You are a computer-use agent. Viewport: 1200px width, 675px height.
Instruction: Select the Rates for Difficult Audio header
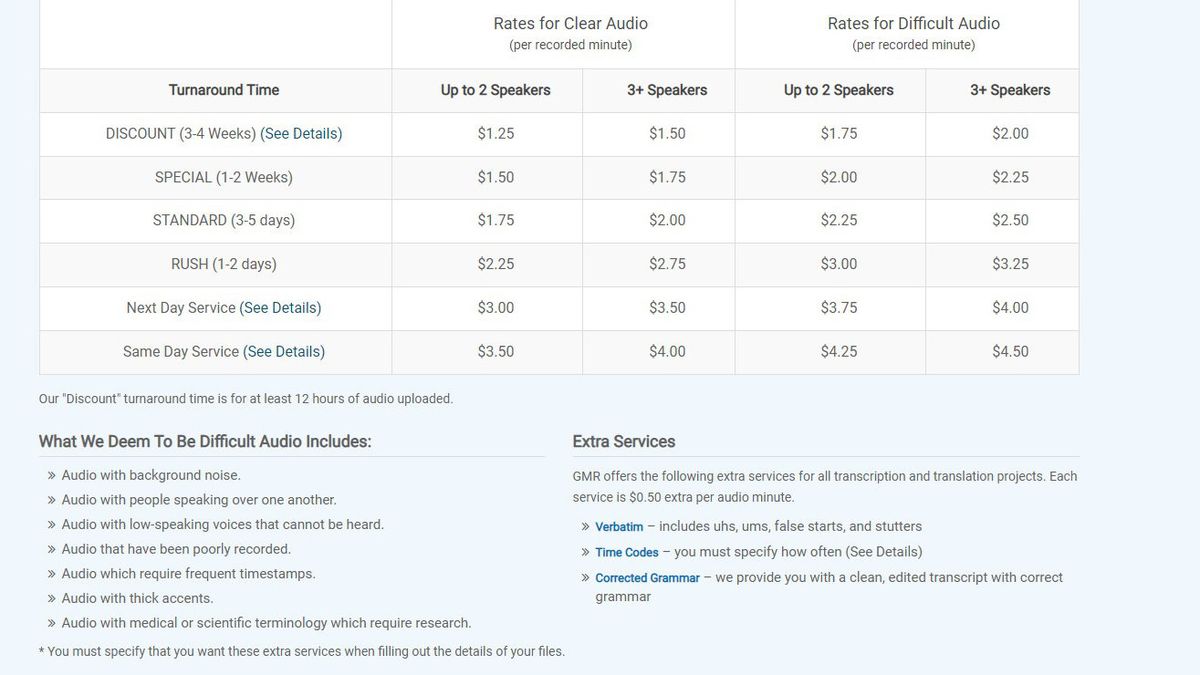click(x=913, y=24)
